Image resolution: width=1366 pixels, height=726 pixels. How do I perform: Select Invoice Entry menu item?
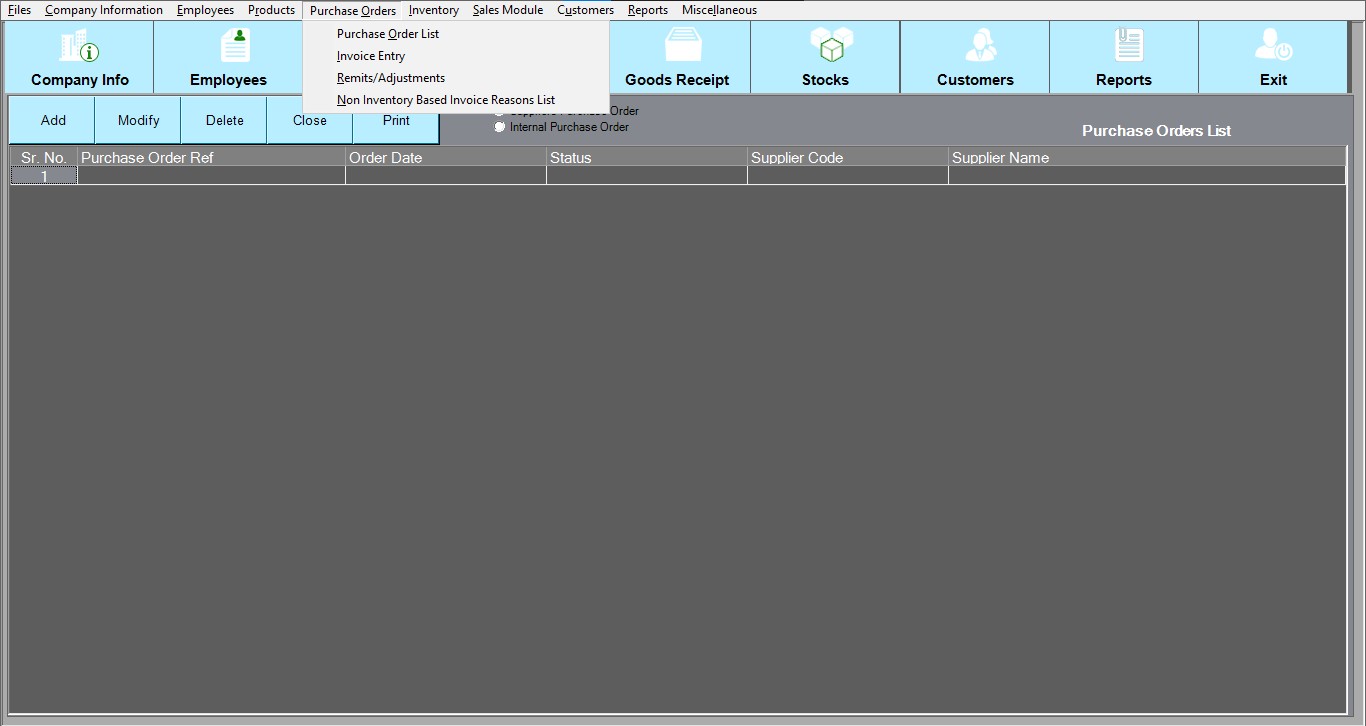[x=371, y=56]
